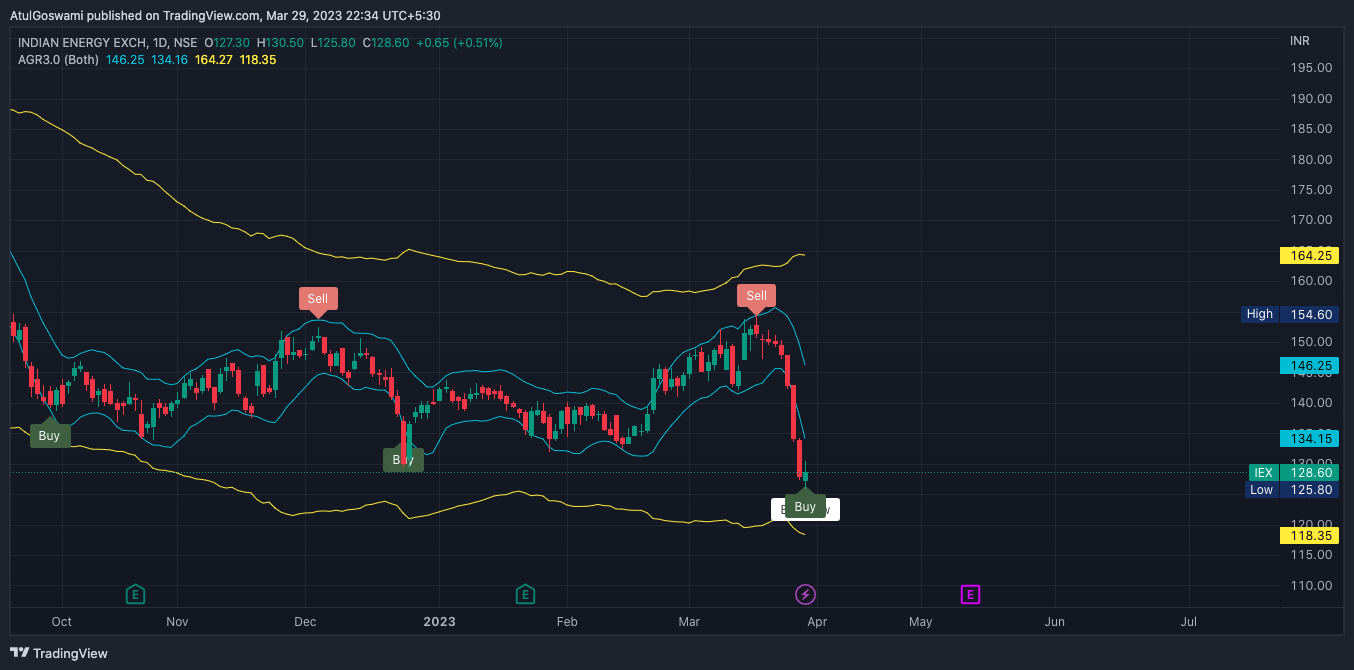Screen dimensions: 1354x670
Task: Click the Low 125.80 price label
Action: pyautogui.click(x=1292, y=490)
